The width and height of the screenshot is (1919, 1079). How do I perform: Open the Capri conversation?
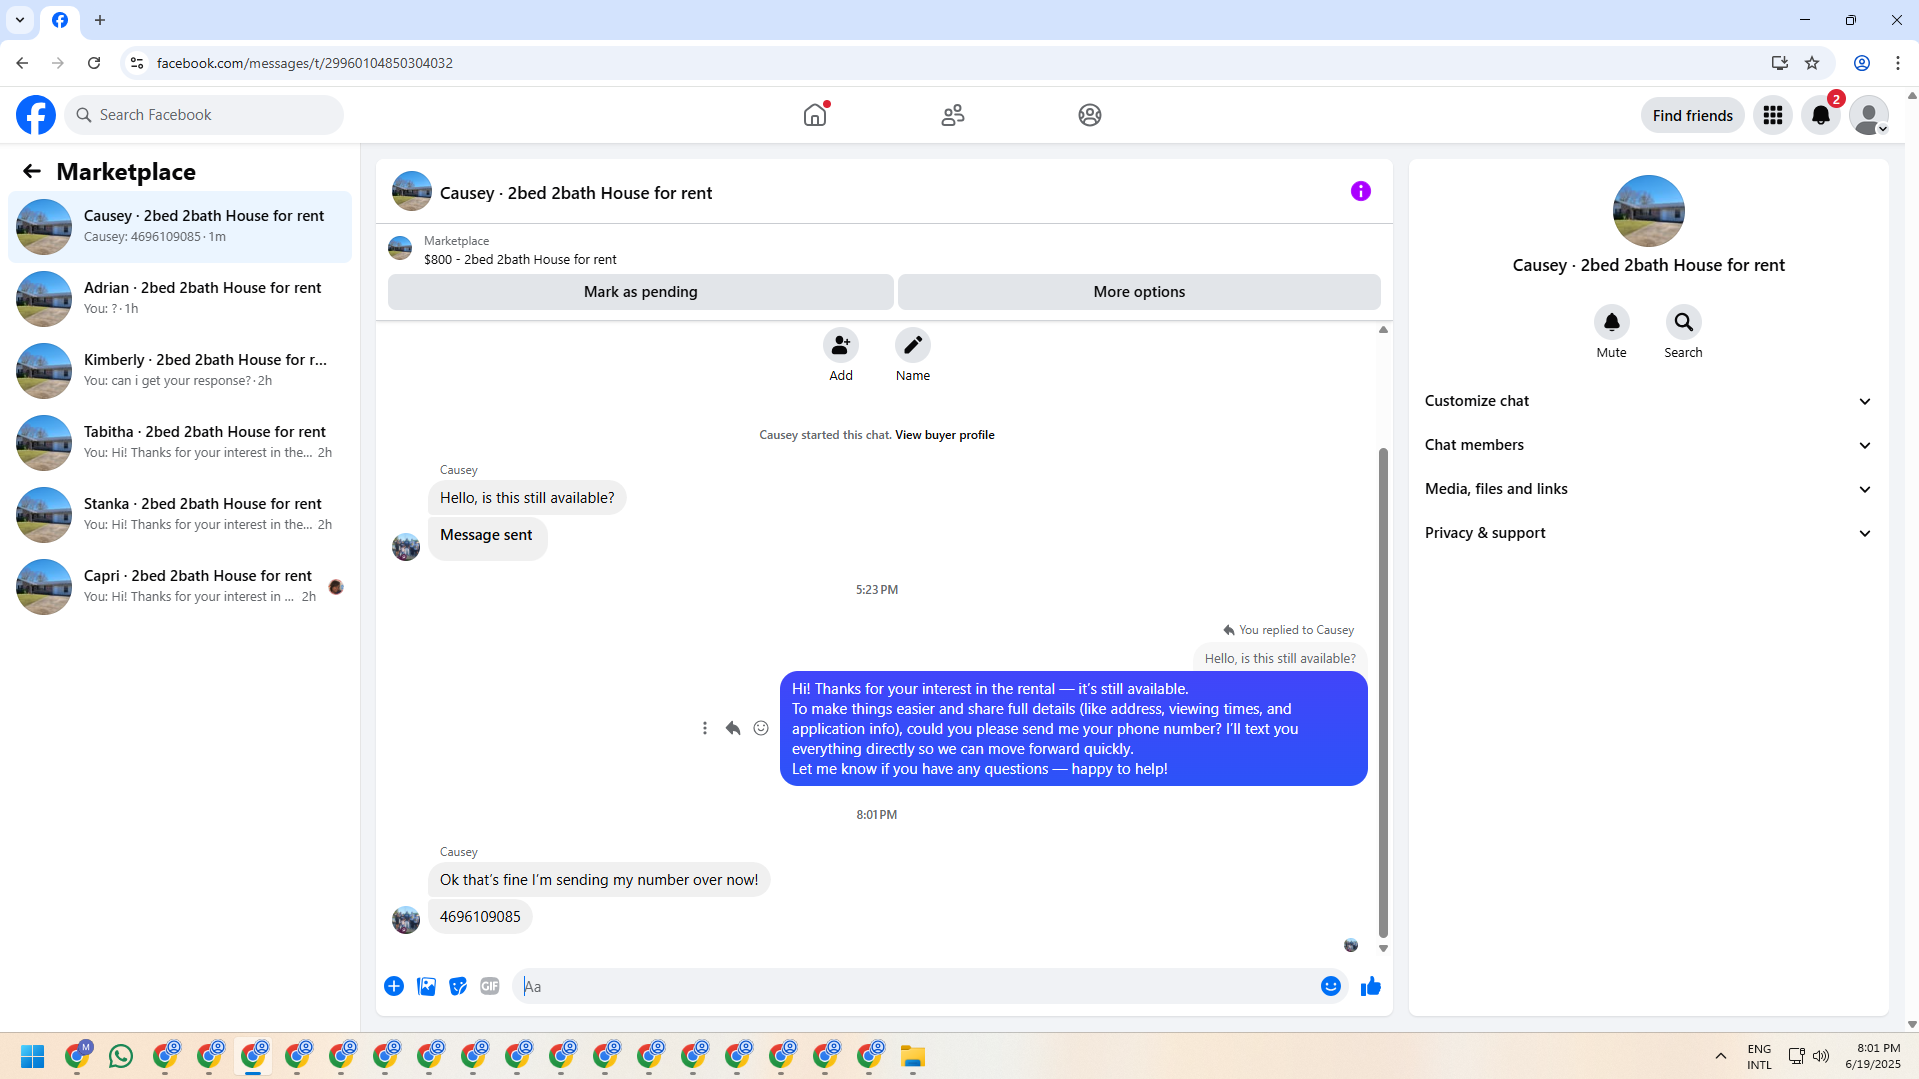[180, 587]
